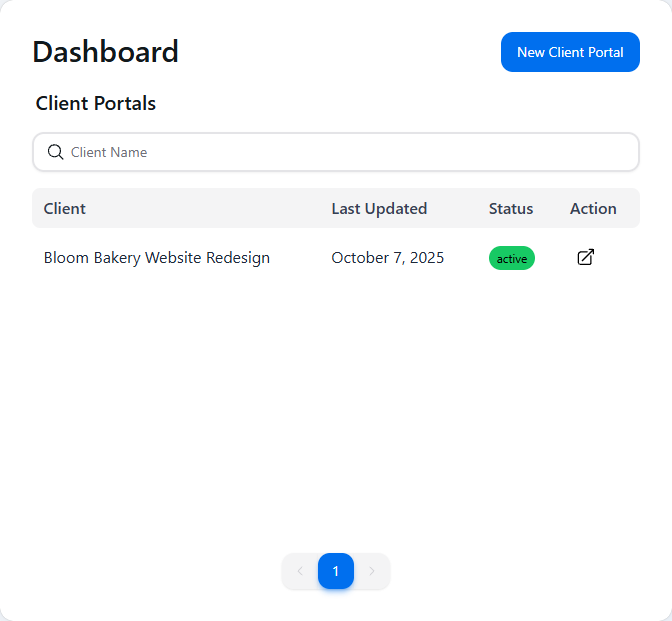Viewport: 672px width, 621px height.
Task: Click the Dashboard page title
Action: click(106, 52)
